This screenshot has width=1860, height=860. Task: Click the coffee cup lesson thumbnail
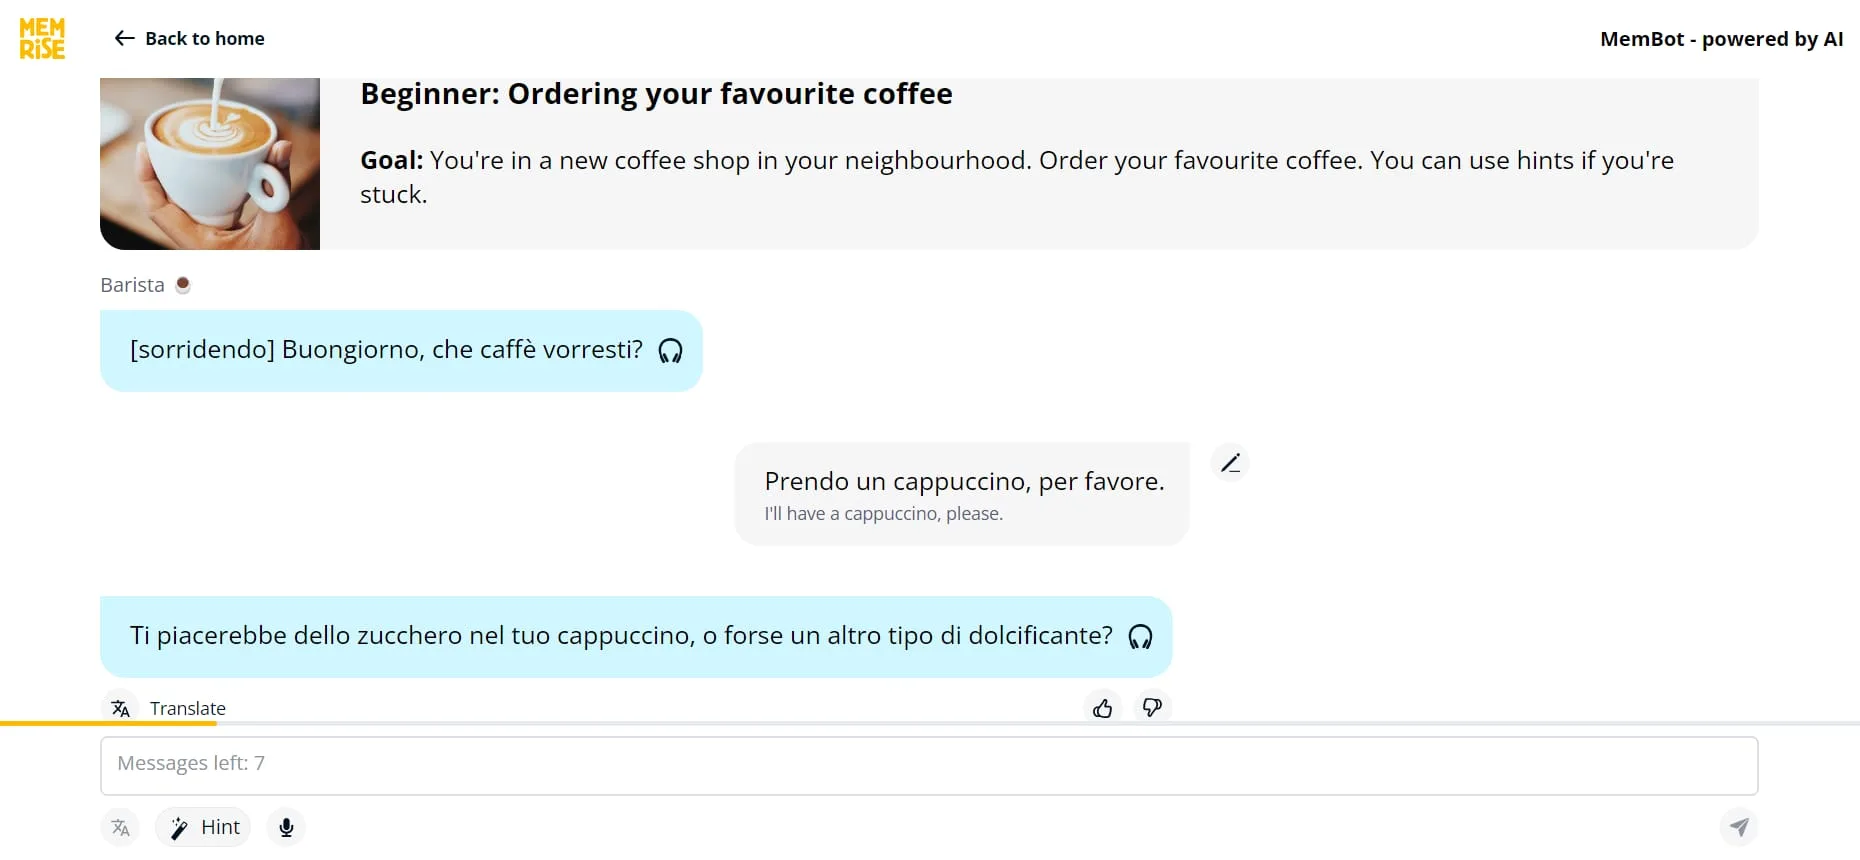tap(210, 163)
